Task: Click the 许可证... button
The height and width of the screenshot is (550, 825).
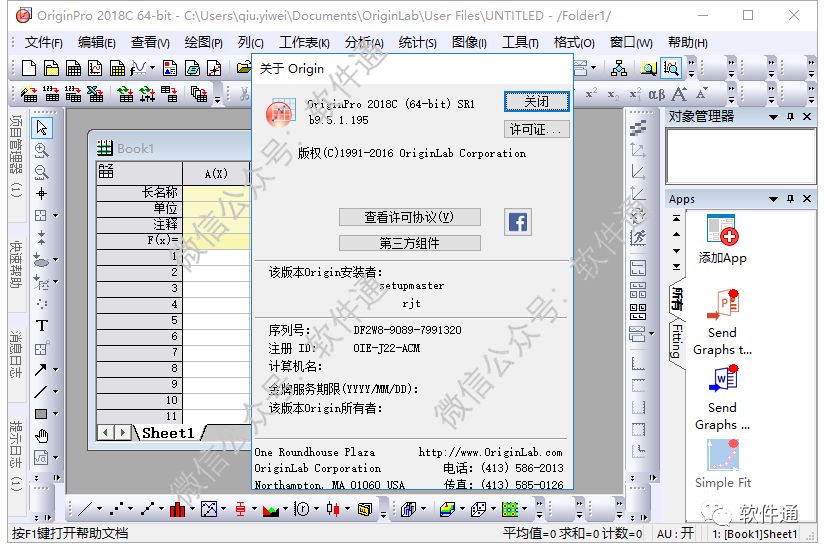Action: click(537, 129)
